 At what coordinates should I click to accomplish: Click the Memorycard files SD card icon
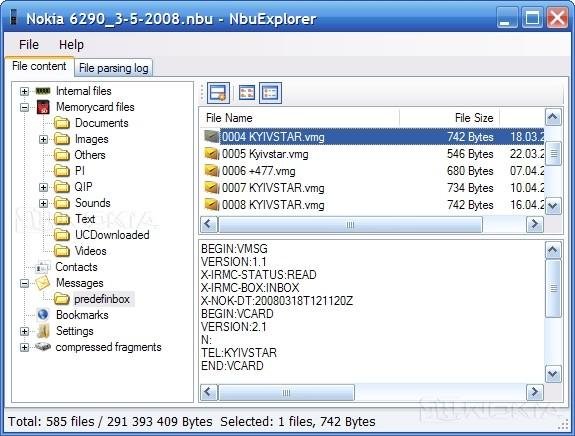[43, 107]
